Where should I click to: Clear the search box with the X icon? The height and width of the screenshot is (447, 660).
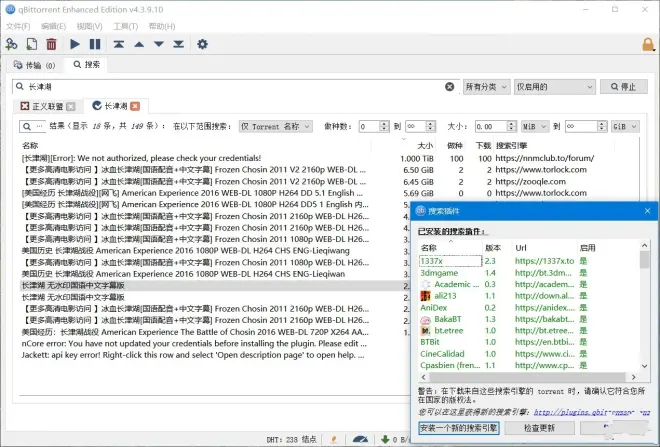tap(452, 87)
